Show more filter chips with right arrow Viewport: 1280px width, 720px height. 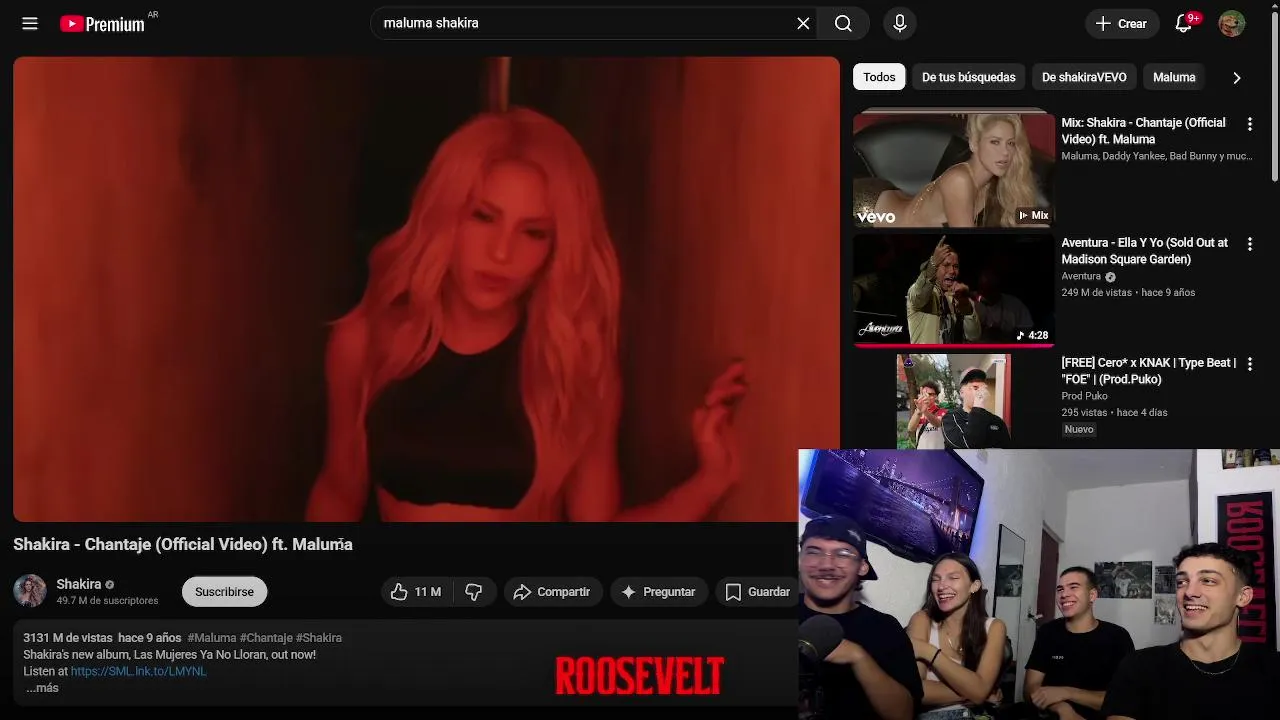1237,77
